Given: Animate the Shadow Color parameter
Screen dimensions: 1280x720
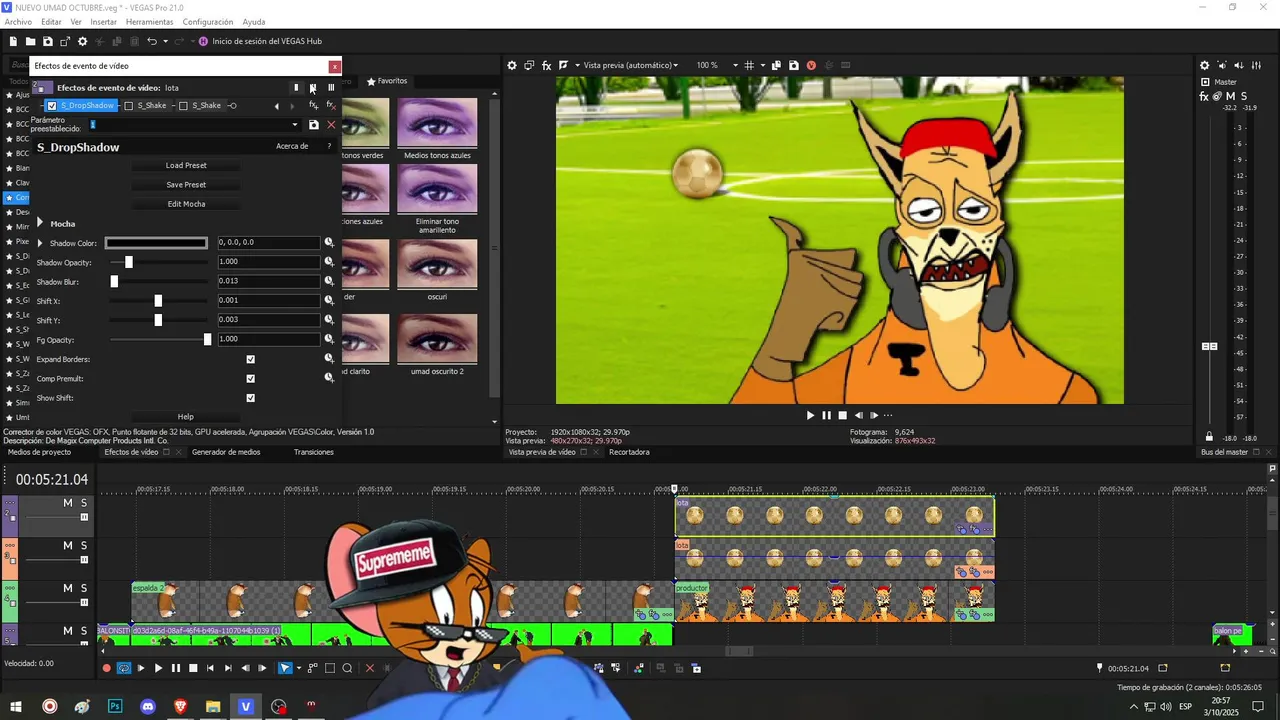Looking at the screenshot, I should (328, 243).
